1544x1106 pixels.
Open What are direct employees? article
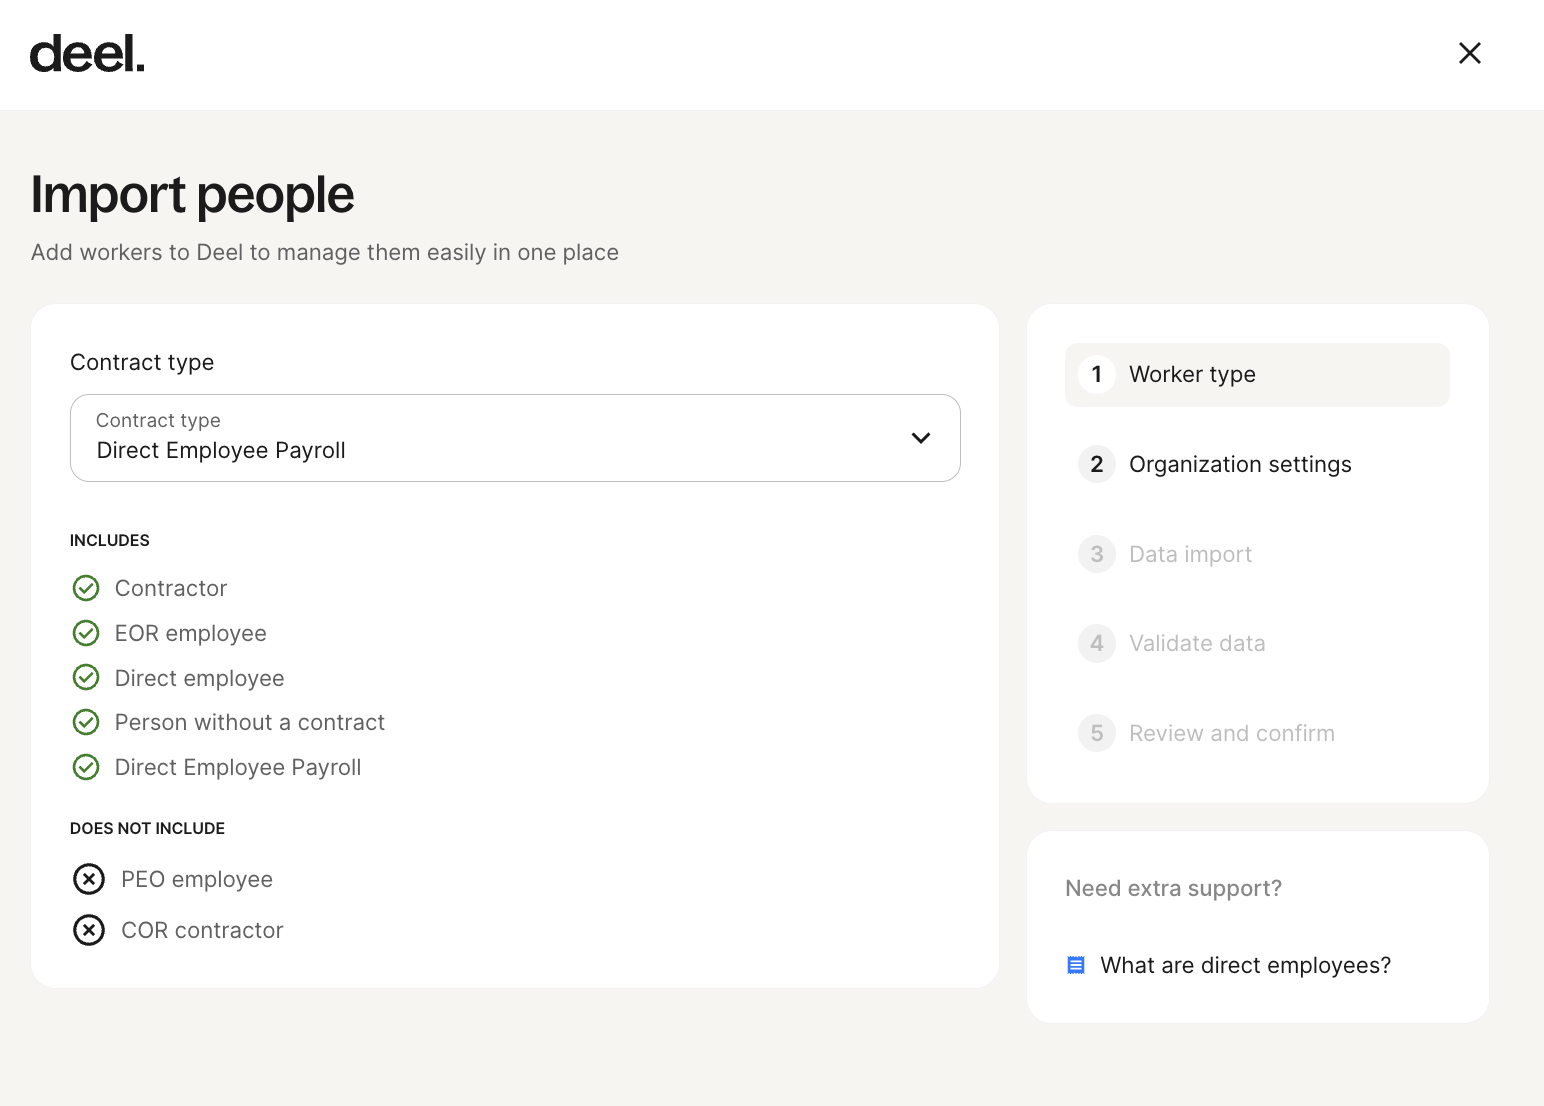click(x=1245, y=965)
